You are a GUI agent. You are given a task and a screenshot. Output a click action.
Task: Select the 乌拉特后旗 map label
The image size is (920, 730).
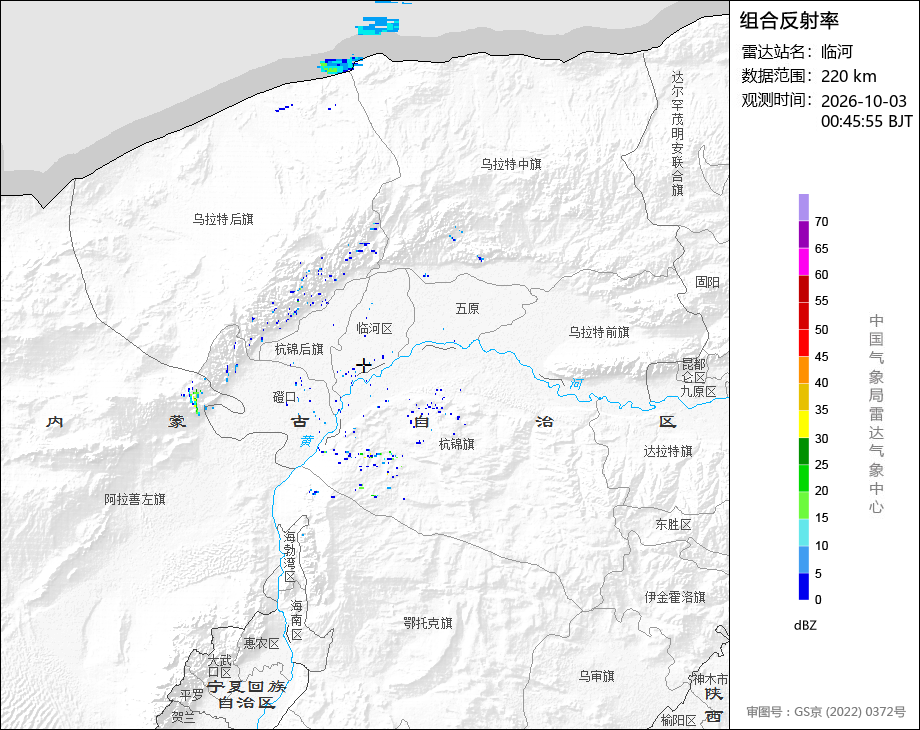click(x=223, y=219)
